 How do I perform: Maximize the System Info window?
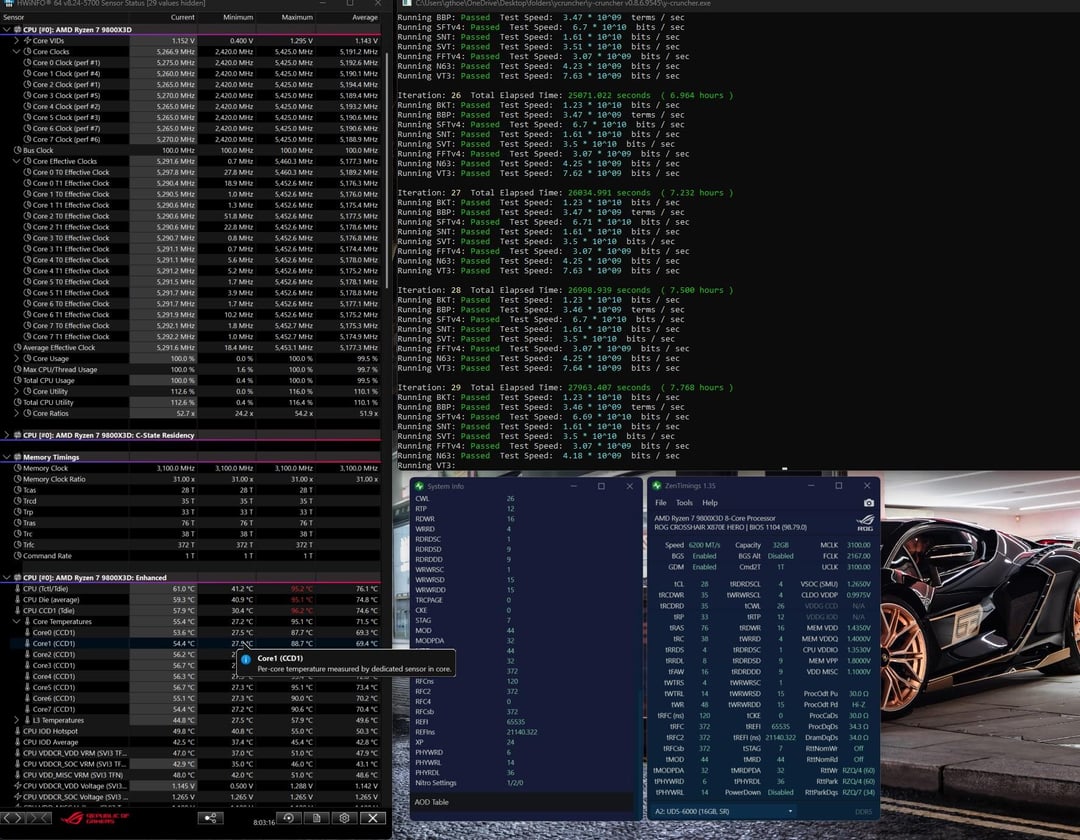pos(601,486)
